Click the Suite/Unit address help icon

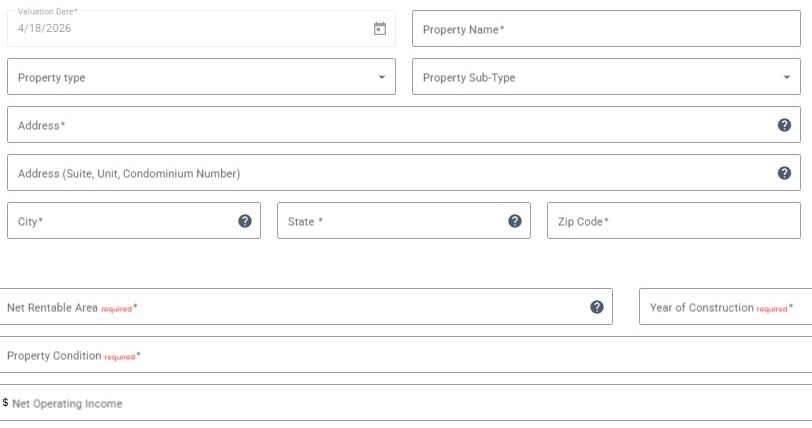click(784, 173)
